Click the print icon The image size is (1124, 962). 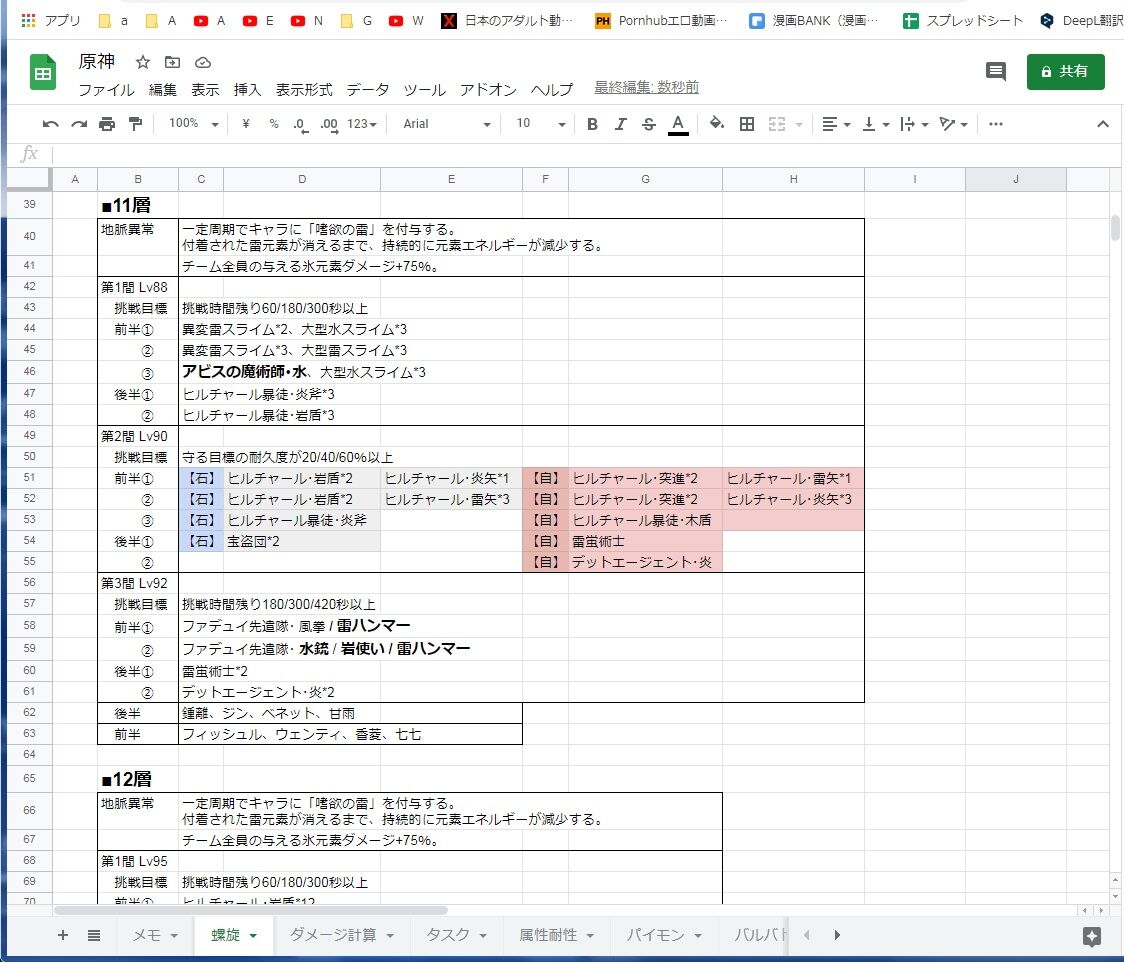tap(107, 124)
